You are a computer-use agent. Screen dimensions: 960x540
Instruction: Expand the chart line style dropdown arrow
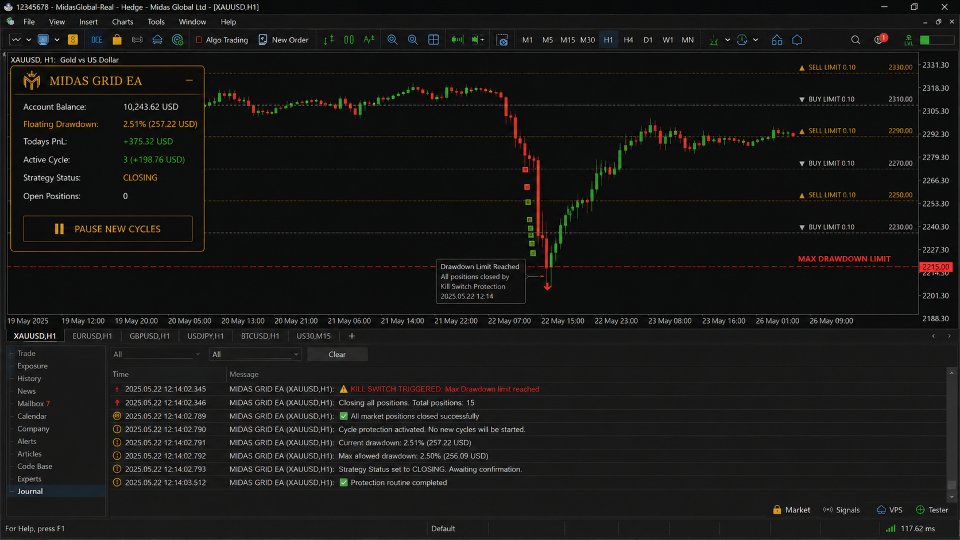(x=28, y=40)
